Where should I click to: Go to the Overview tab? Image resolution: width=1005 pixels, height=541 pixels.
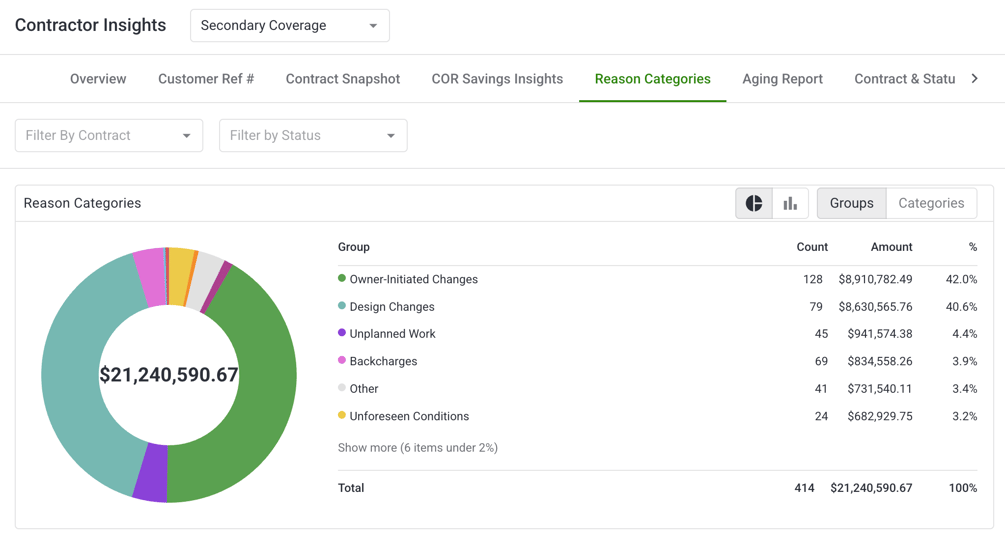point(98,79)
